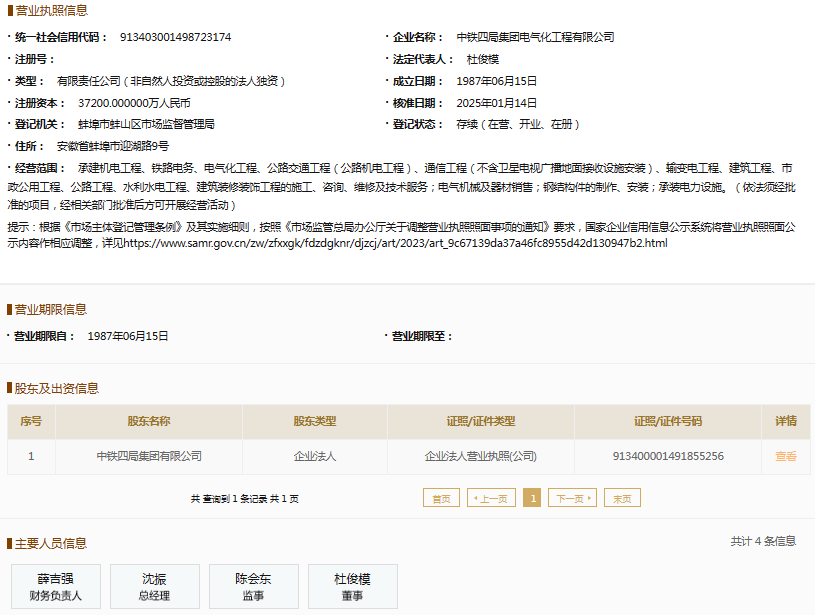815x615 pixels.
Task: Click the 主要人员信息 section heading
Action: coord(50,544)
